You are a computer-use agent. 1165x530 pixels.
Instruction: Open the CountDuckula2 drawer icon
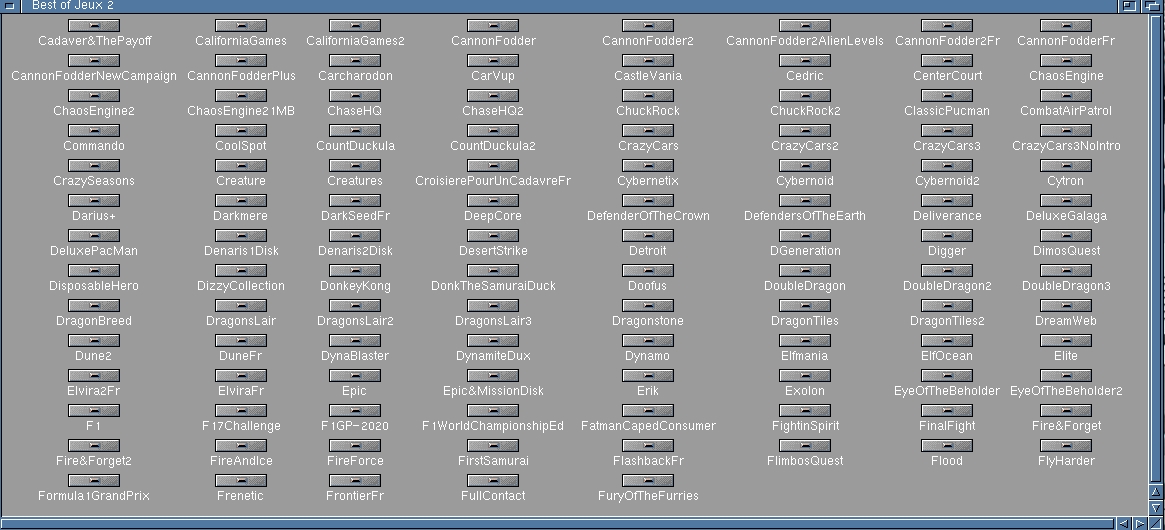click(x=493, y=130)
